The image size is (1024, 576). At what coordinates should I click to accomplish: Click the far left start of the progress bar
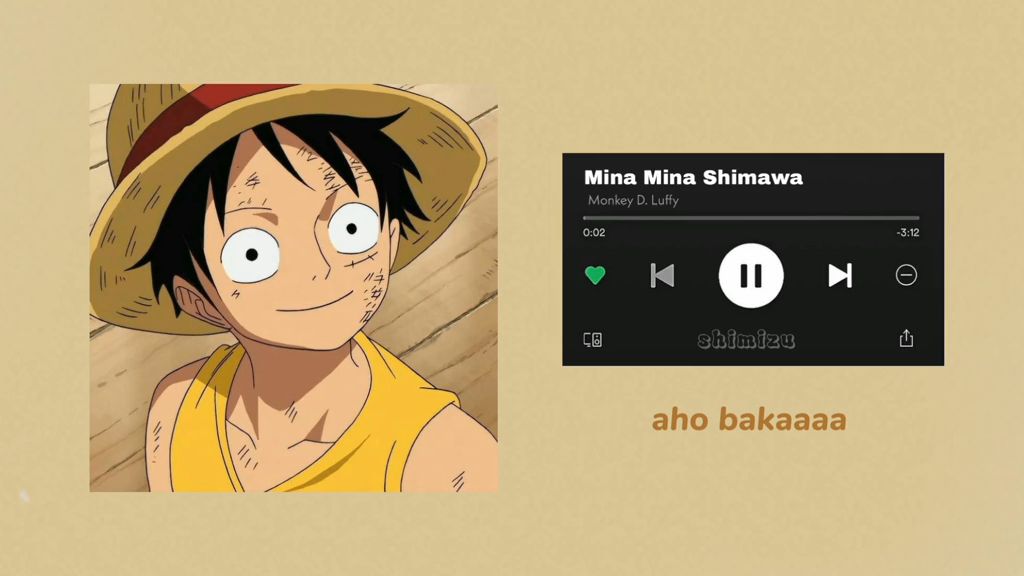[585, 217]
